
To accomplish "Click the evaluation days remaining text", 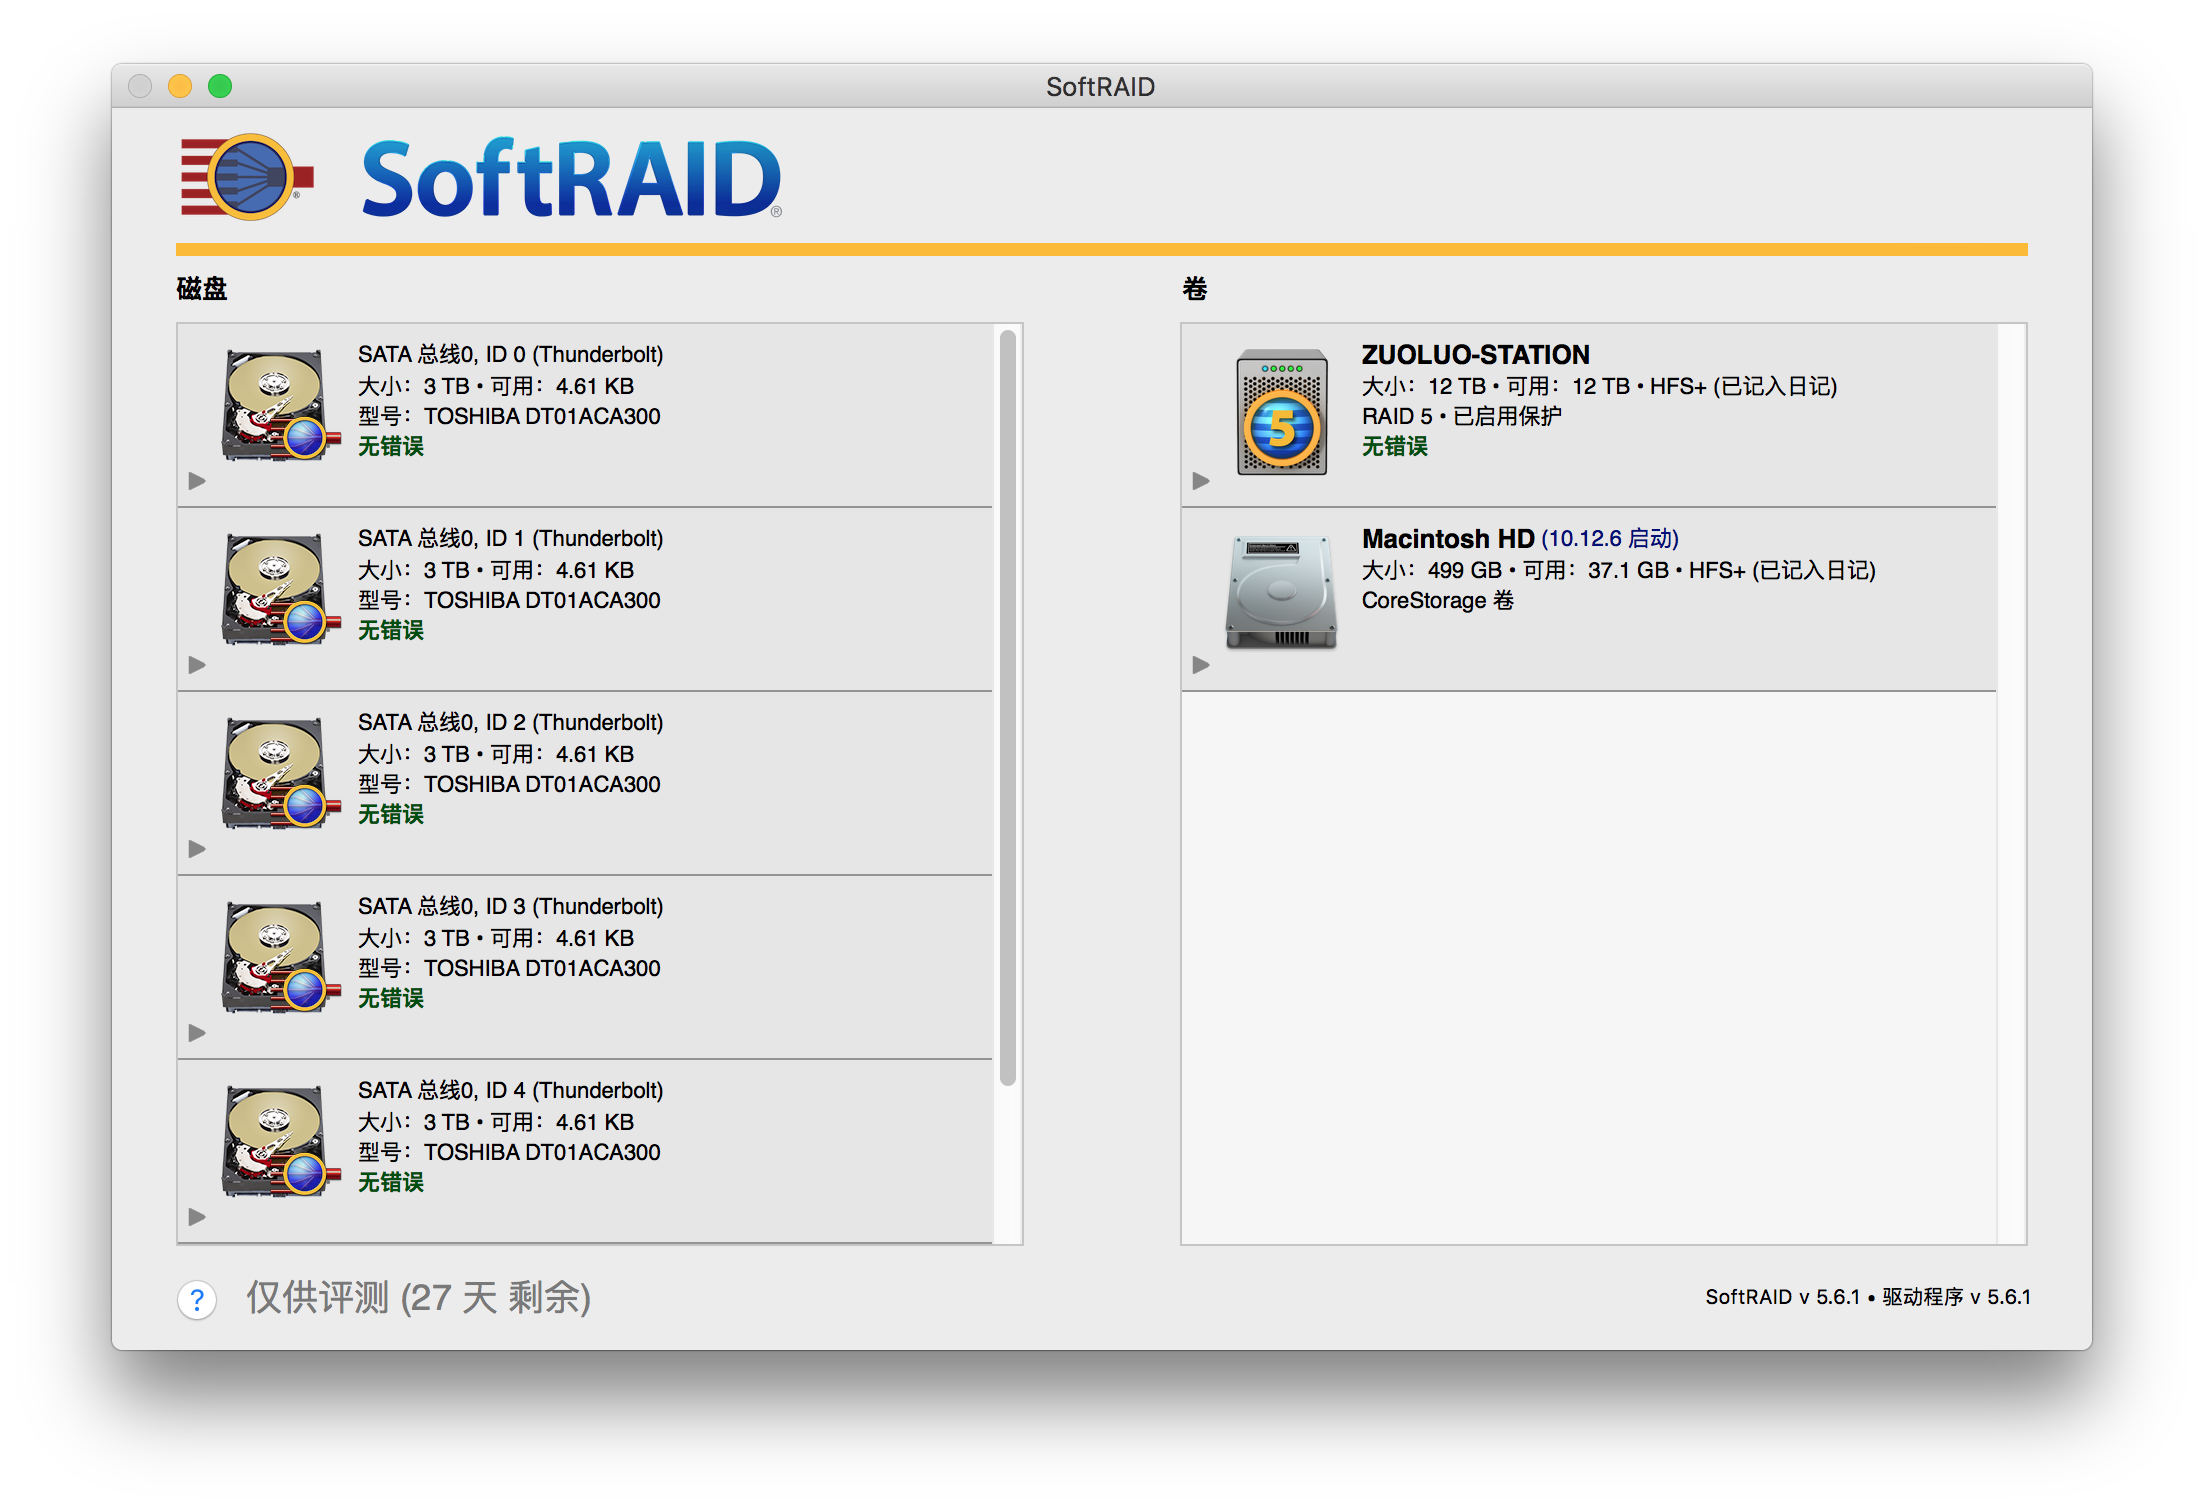I will pyautogui.click(x=419, y=1298).
